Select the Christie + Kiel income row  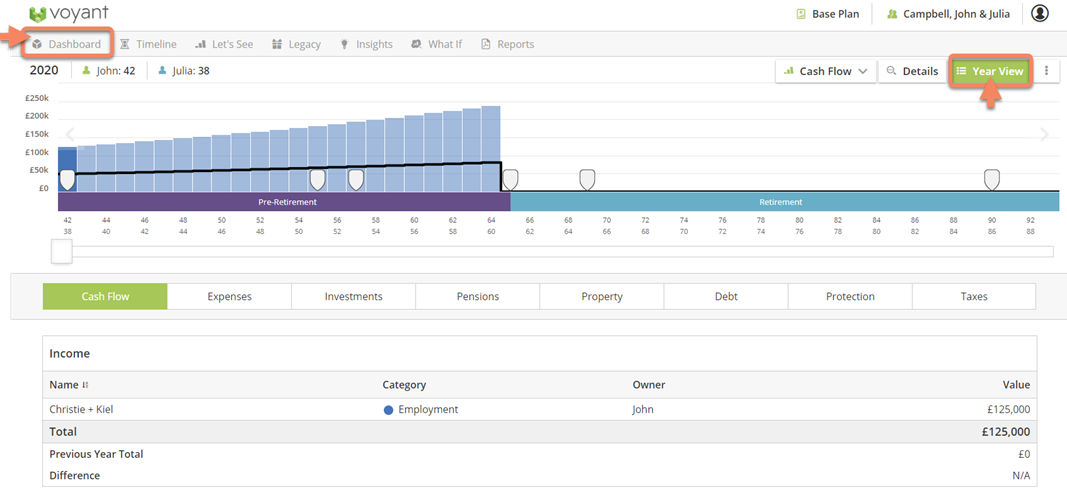tap(539, 409)
